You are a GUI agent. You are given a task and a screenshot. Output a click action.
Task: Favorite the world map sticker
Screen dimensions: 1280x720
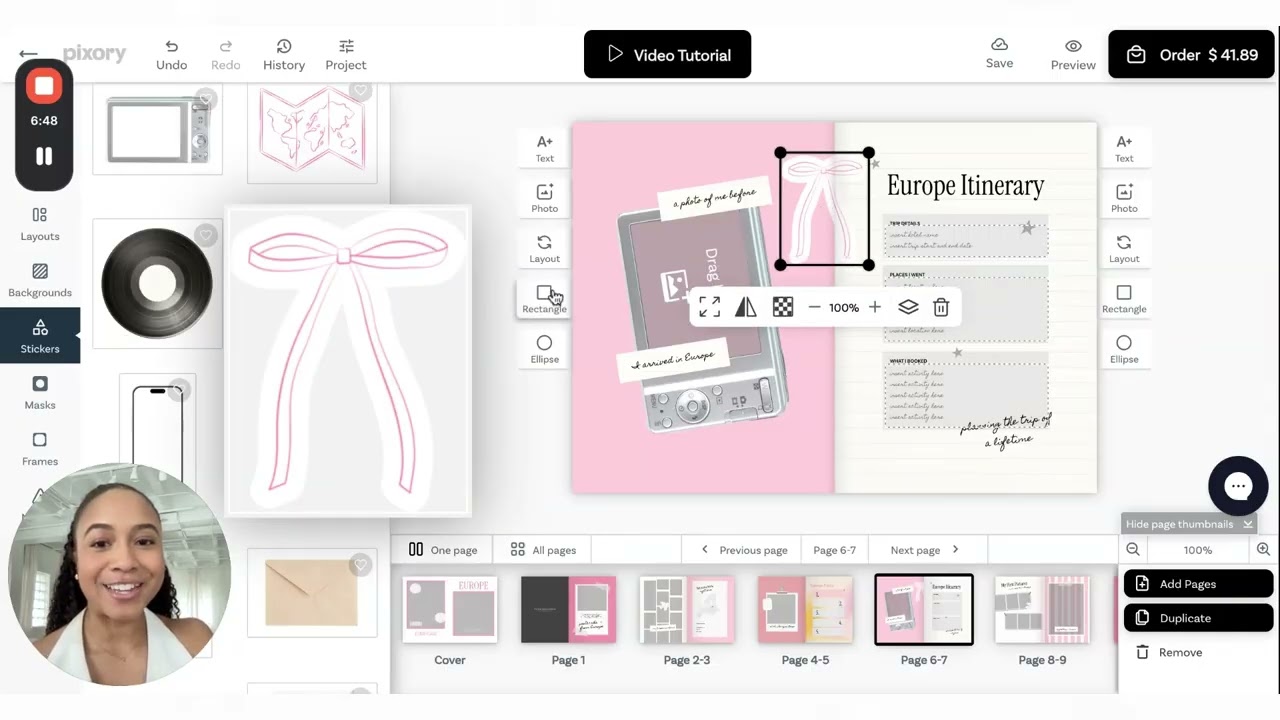coord(361,91)
